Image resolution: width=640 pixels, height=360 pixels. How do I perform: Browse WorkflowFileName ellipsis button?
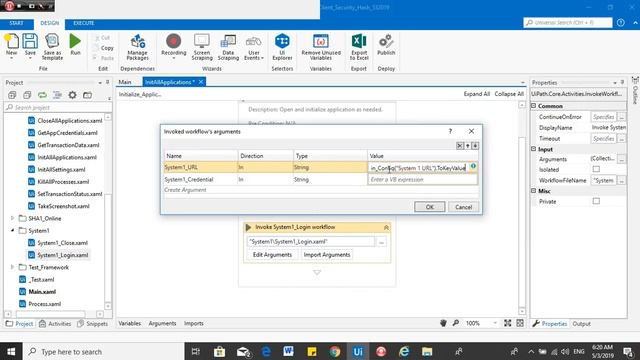click(x=621, y=180)
